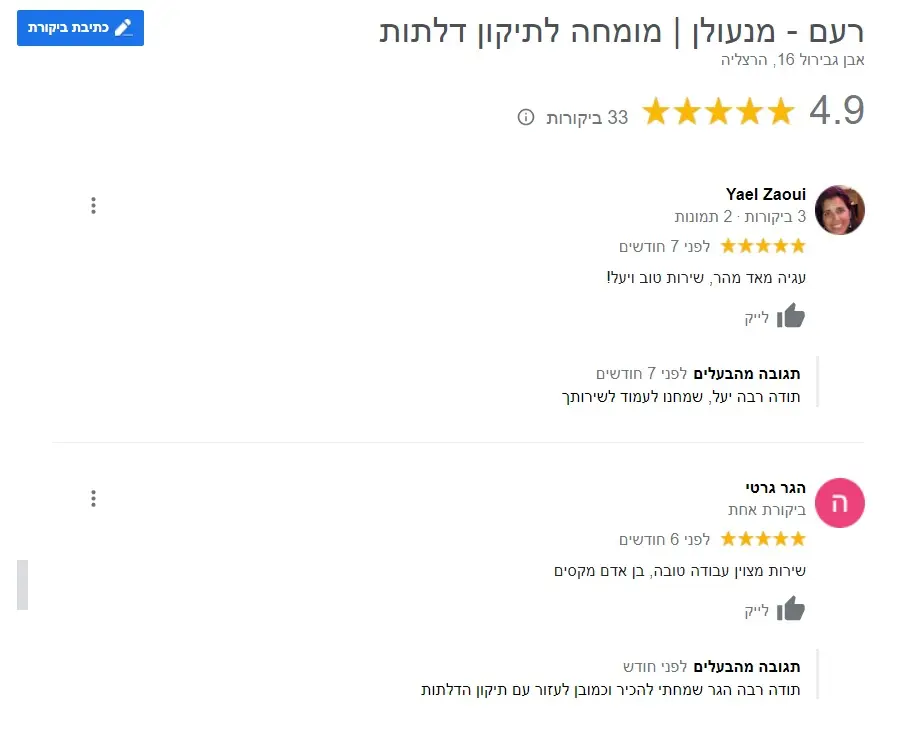Click the thumbs-up icon on Yael's review
The height and width of the screenshot is (740, 919).
coord(791,316)
